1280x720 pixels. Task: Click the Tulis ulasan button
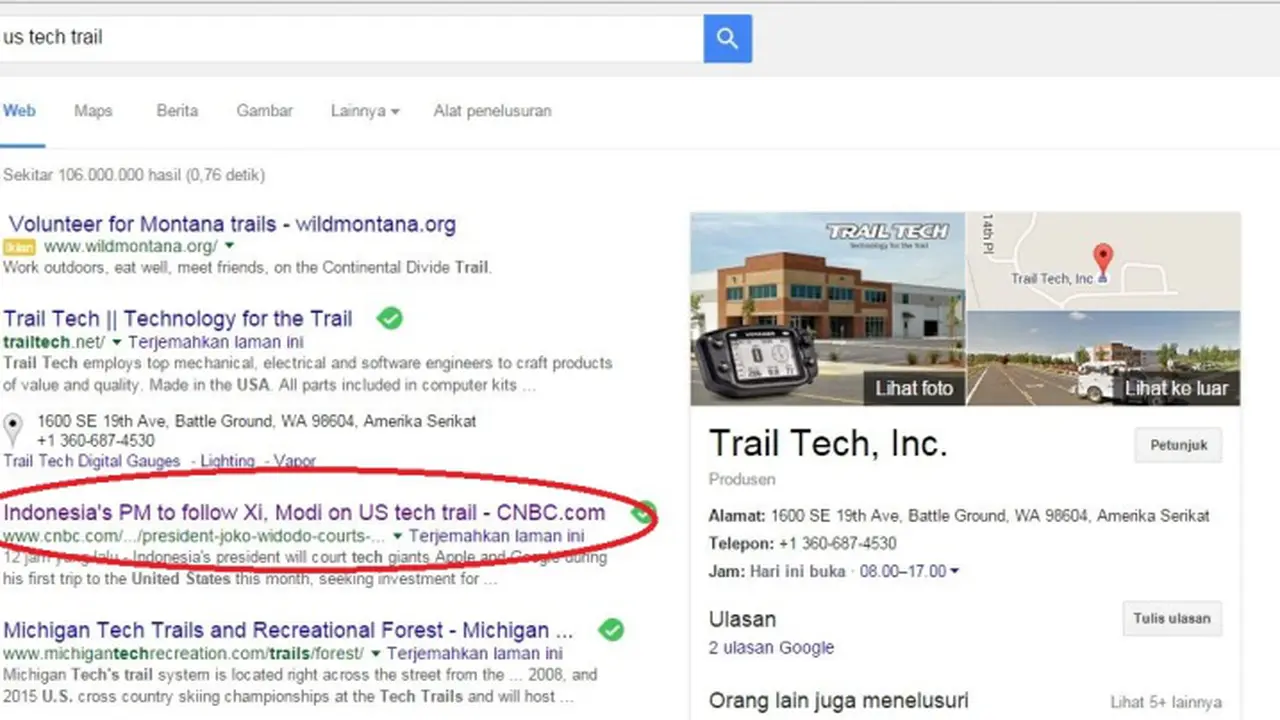click(x=1171, y=618)
